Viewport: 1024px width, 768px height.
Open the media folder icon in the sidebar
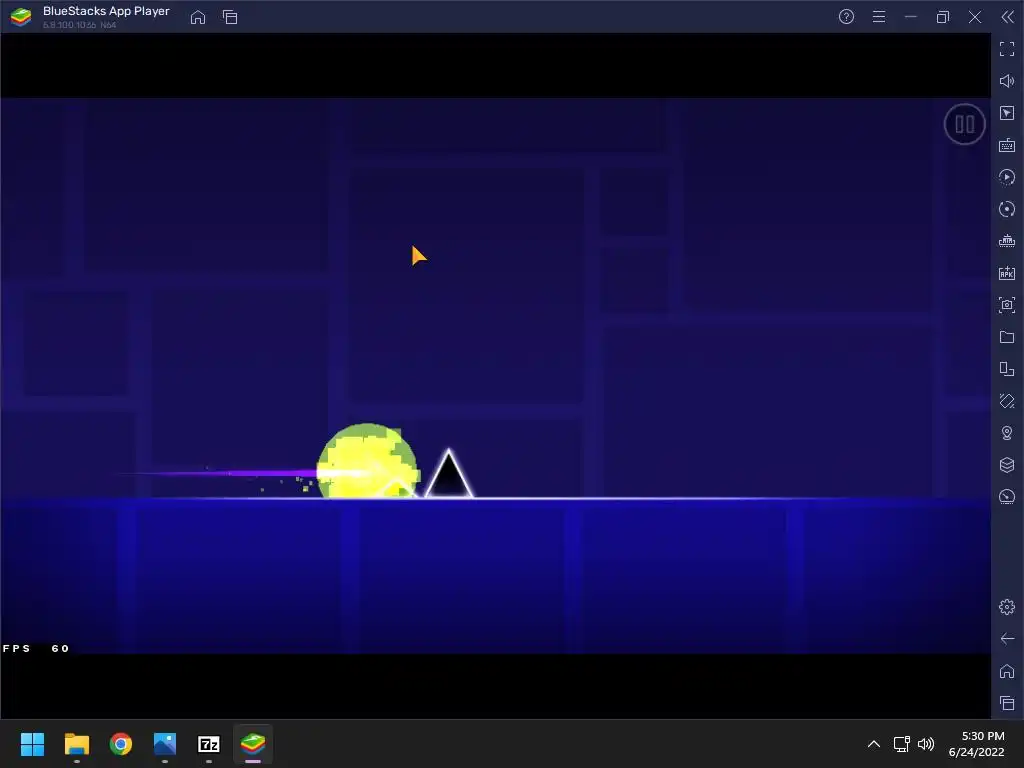pos(1007,337)
